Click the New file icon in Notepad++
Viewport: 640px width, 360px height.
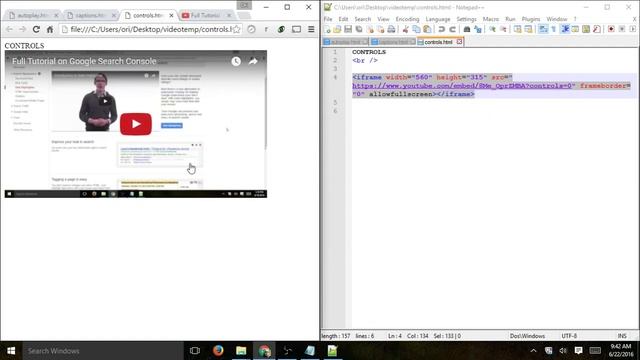(x=327, y=29)
